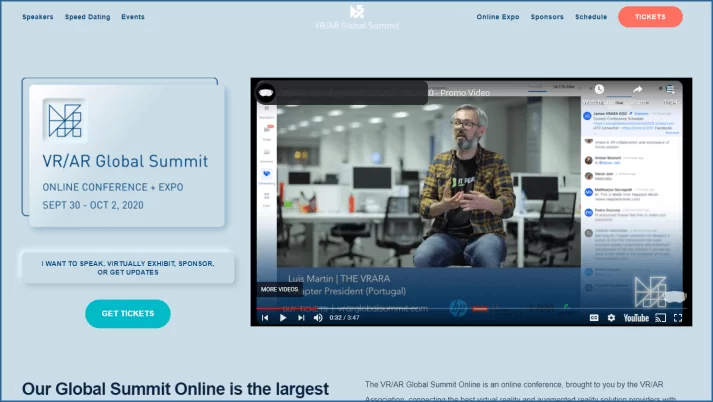713x402 pixels.
Task: Open the video on YouTube
Action: pyautogui.click(x=636, y=318)
